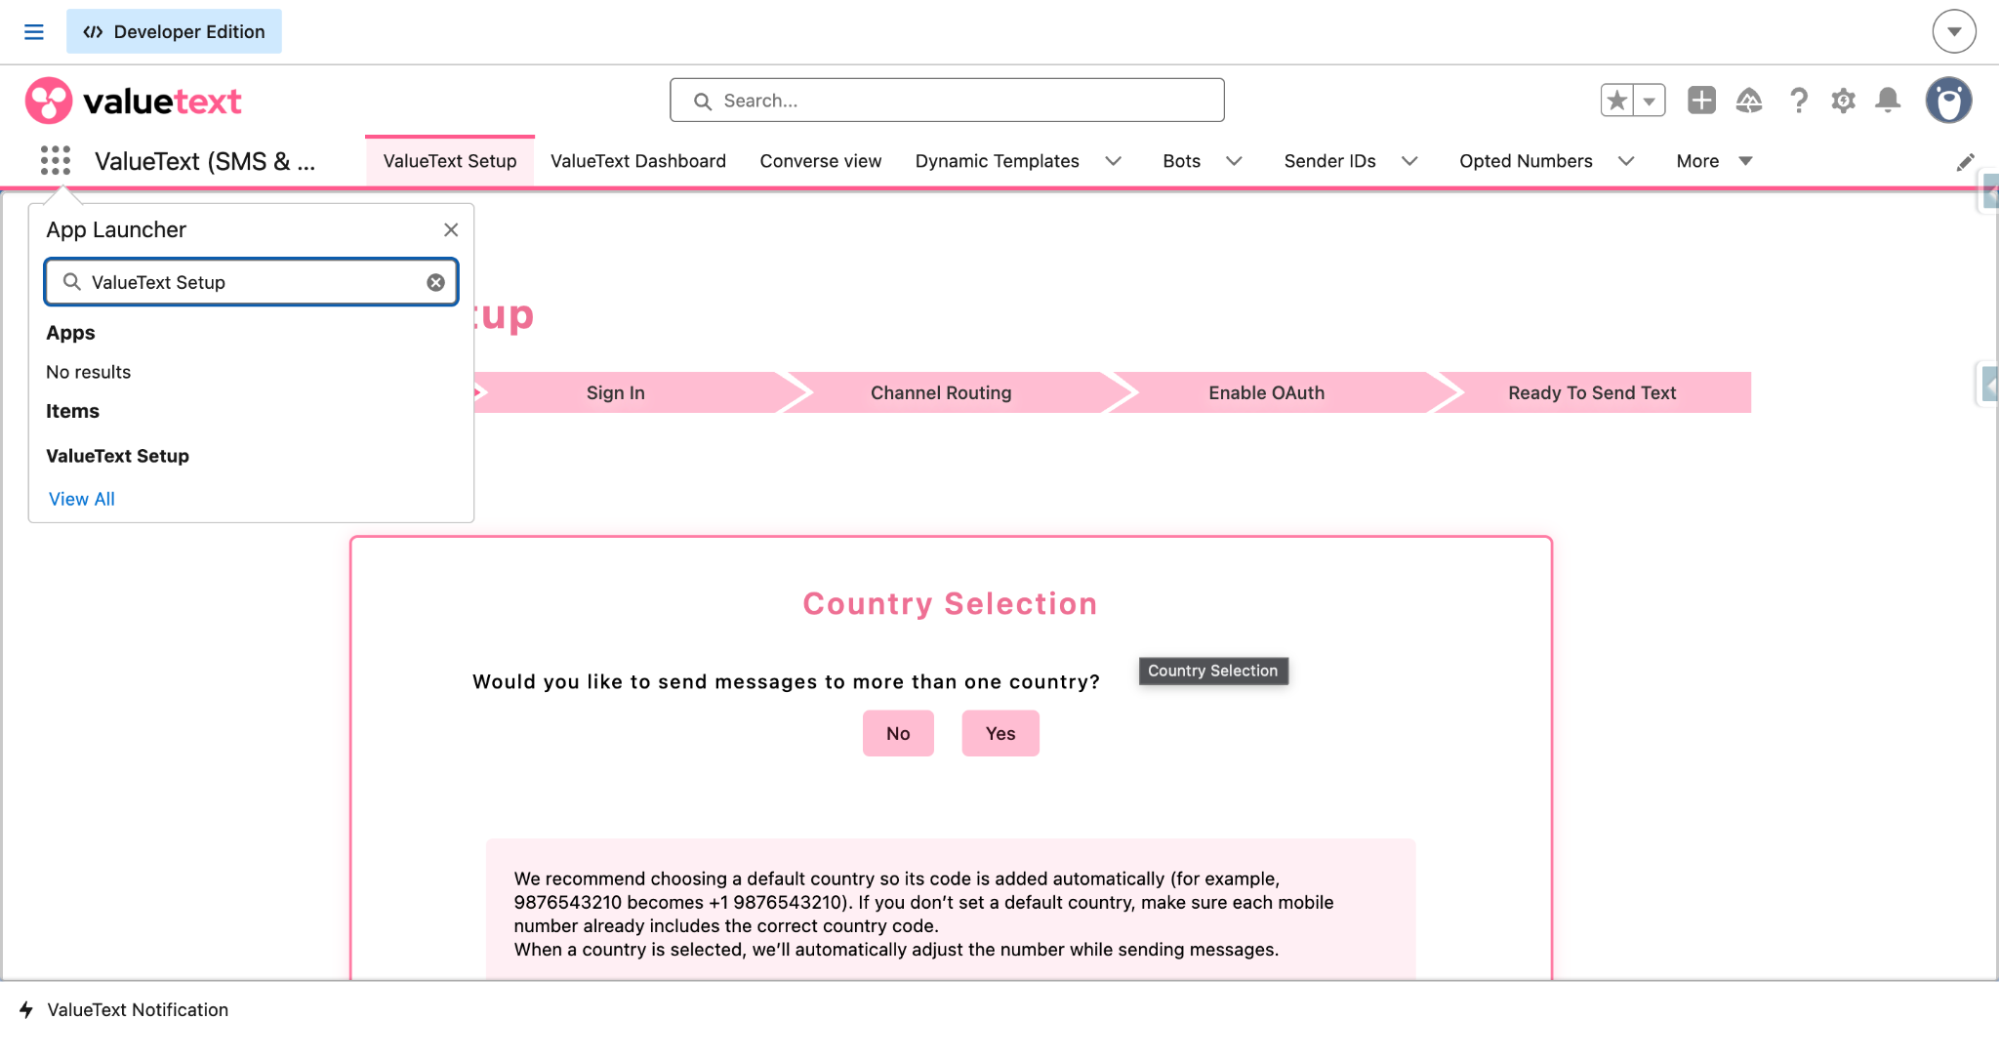This screenshot has height=1037, width=1999.
Task: Open the ValueText Dashboard tab
Action: 638,161
